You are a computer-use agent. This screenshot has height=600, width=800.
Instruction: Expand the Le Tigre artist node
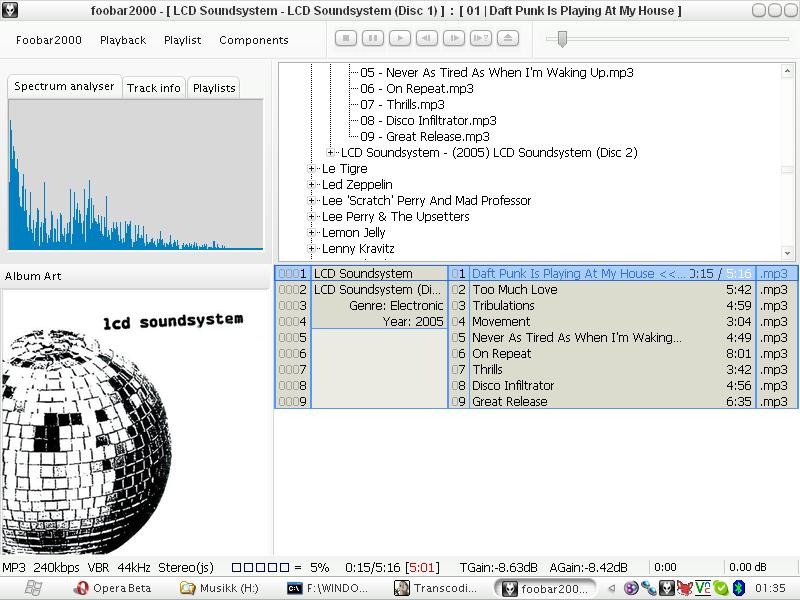(311, 168)
